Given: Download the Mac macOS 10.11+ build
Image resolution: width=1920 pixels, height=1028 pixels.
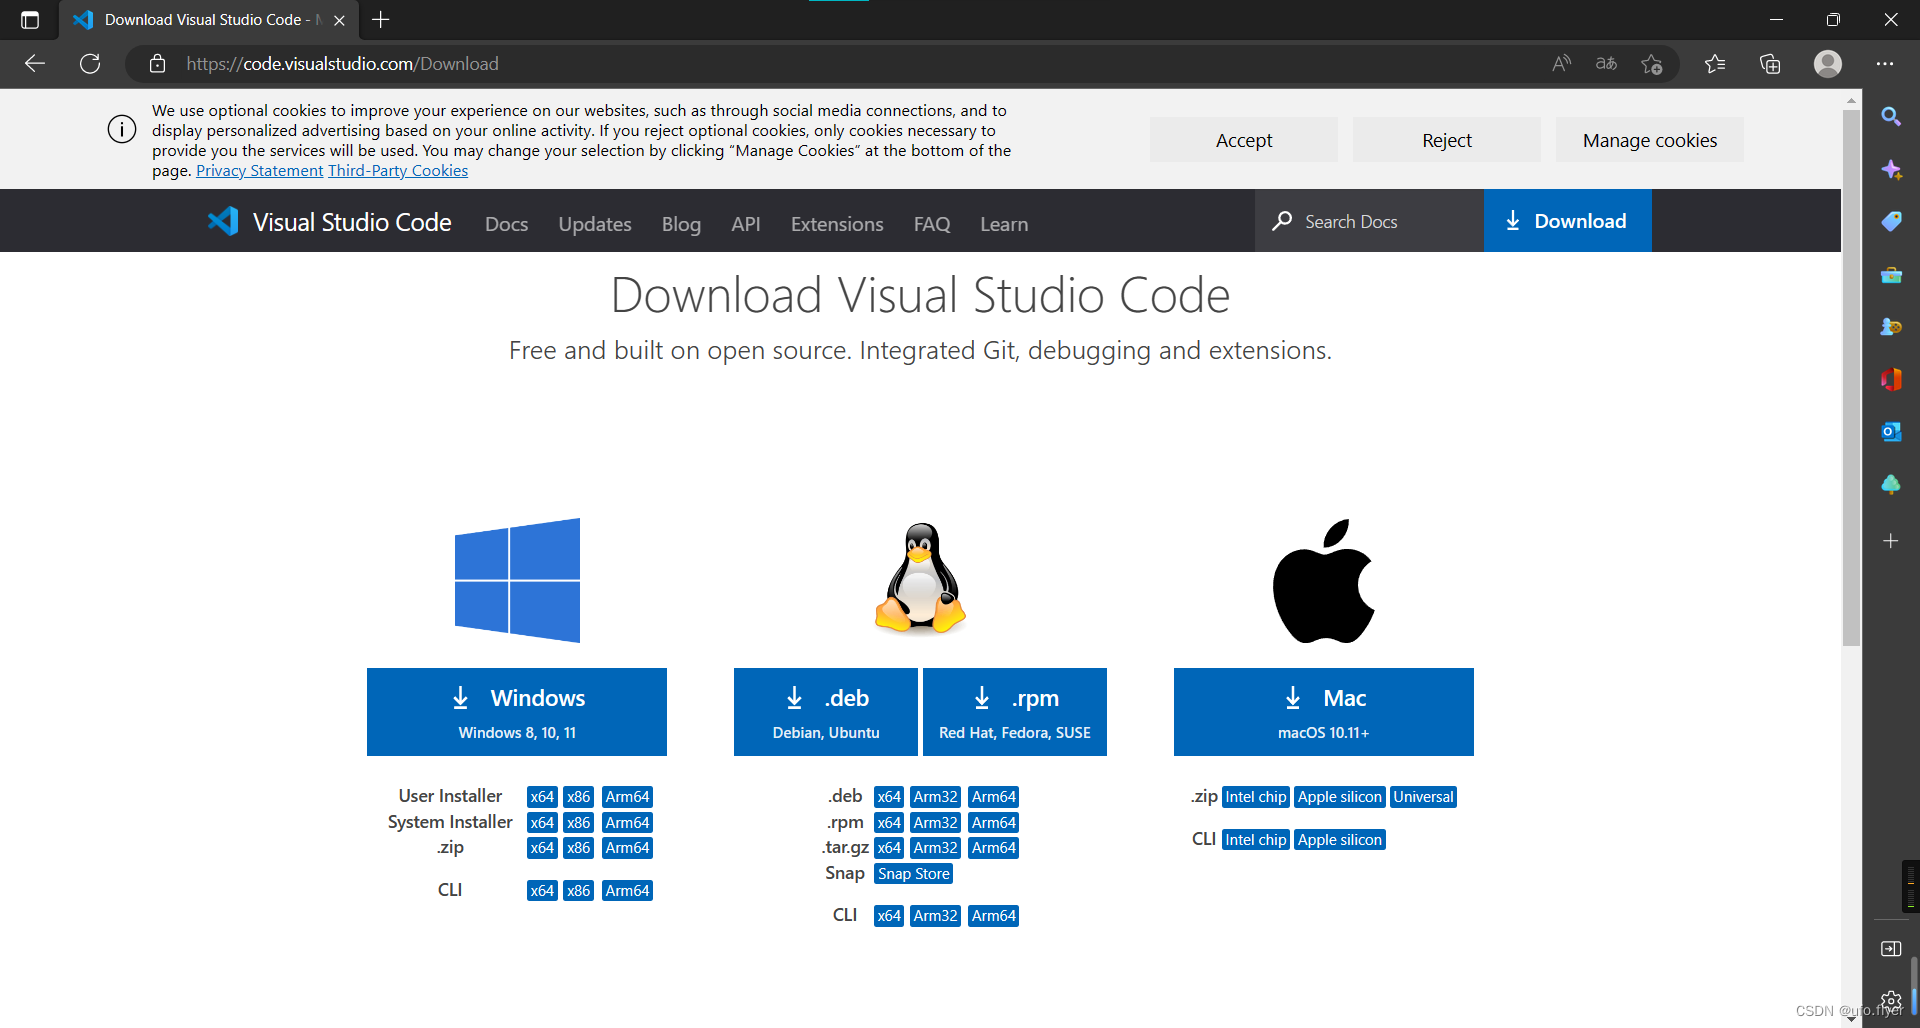Looking at the screenshot, I should (x=1324, y=712).
